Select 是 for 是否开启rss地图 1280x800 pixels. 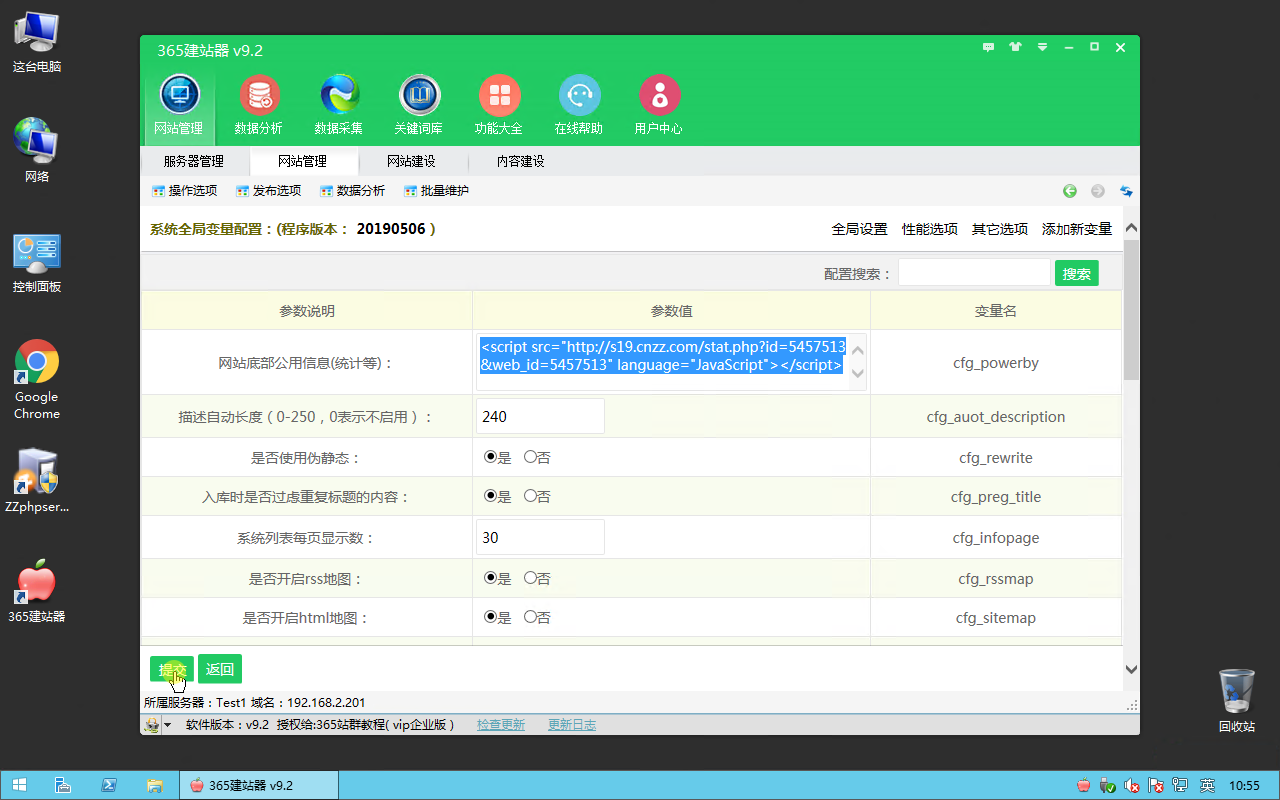pyautogui.click(x=490, y=578)
